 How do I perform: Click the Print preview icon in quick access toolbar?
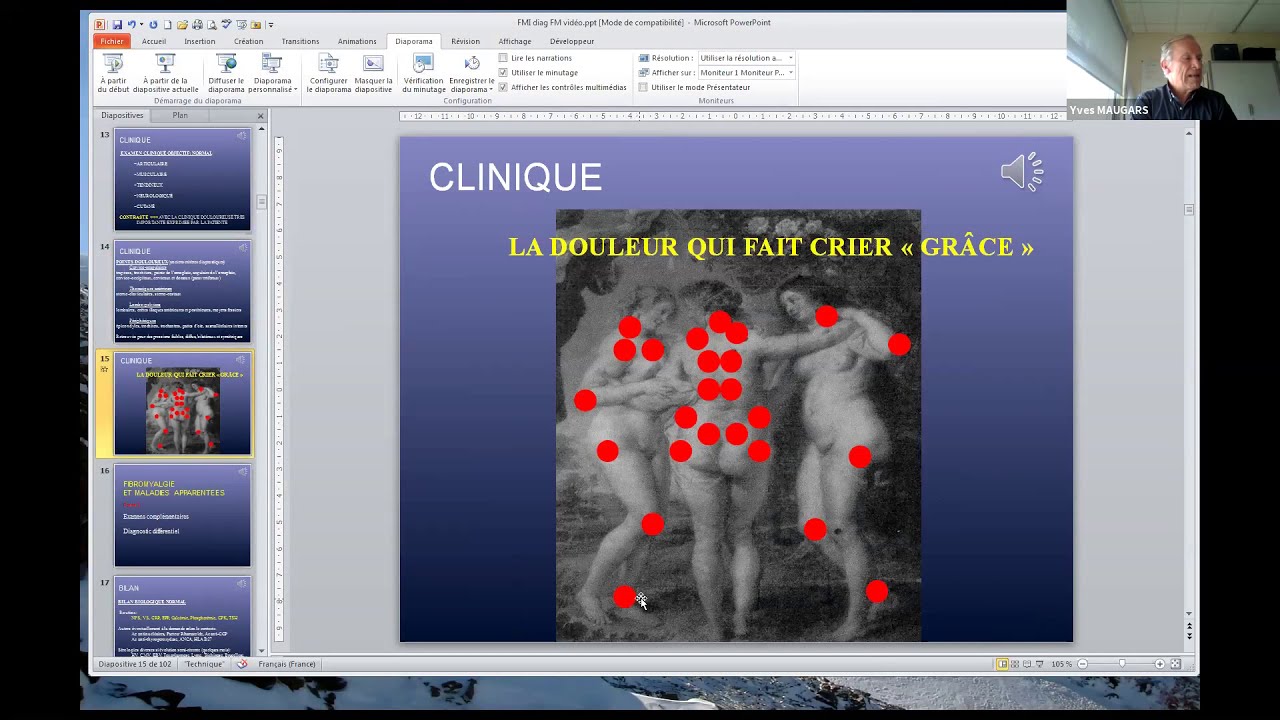[212, 25]
